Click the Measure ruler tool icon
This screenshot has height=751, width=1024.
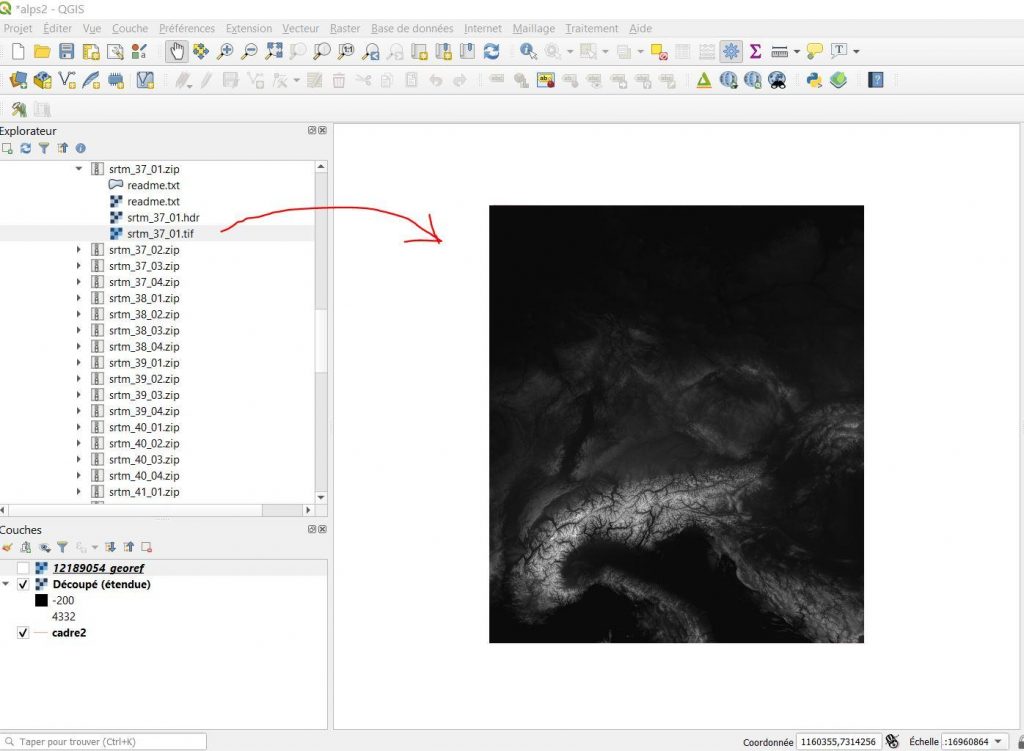pyautogui.click(x=779, y=51)
